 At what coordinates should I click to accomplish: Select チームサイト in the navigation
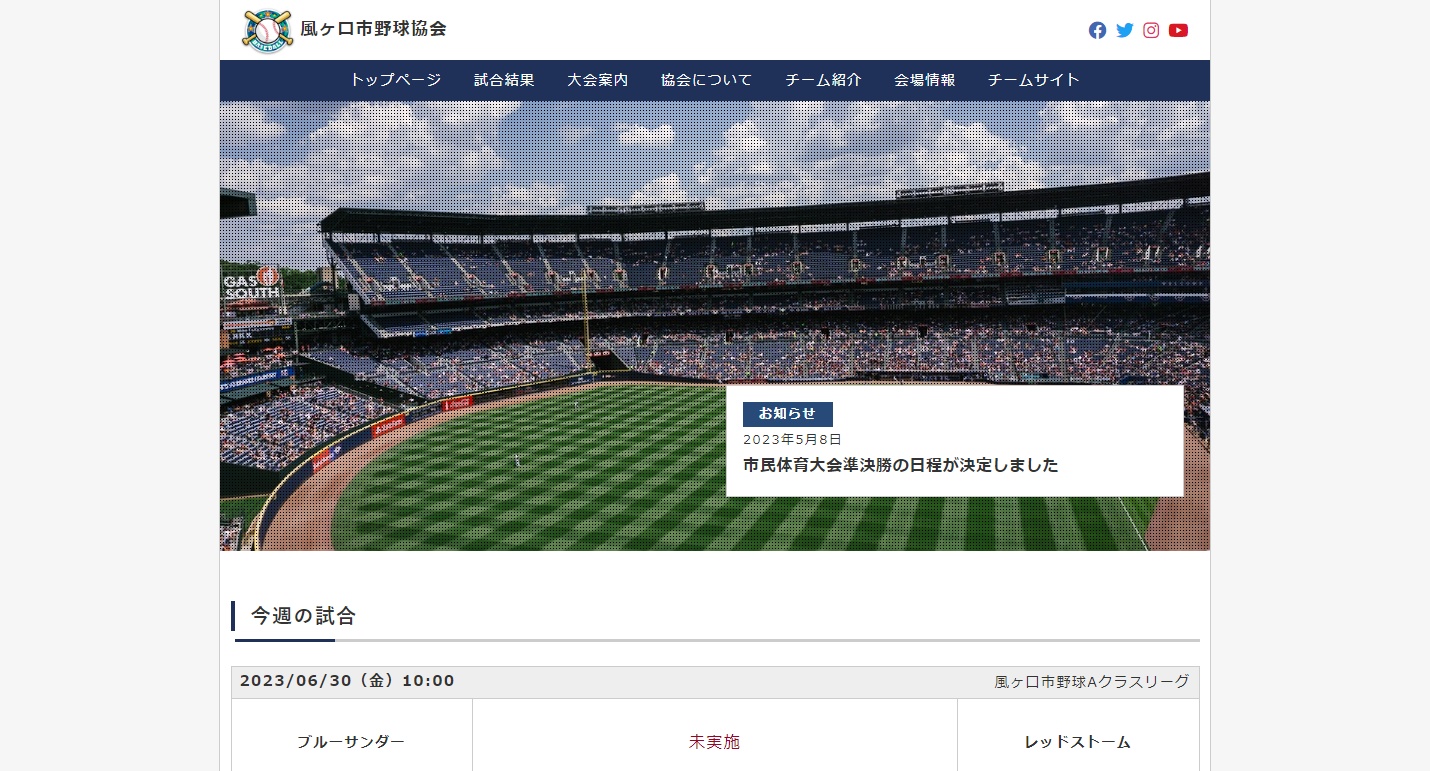(1034, 80)
